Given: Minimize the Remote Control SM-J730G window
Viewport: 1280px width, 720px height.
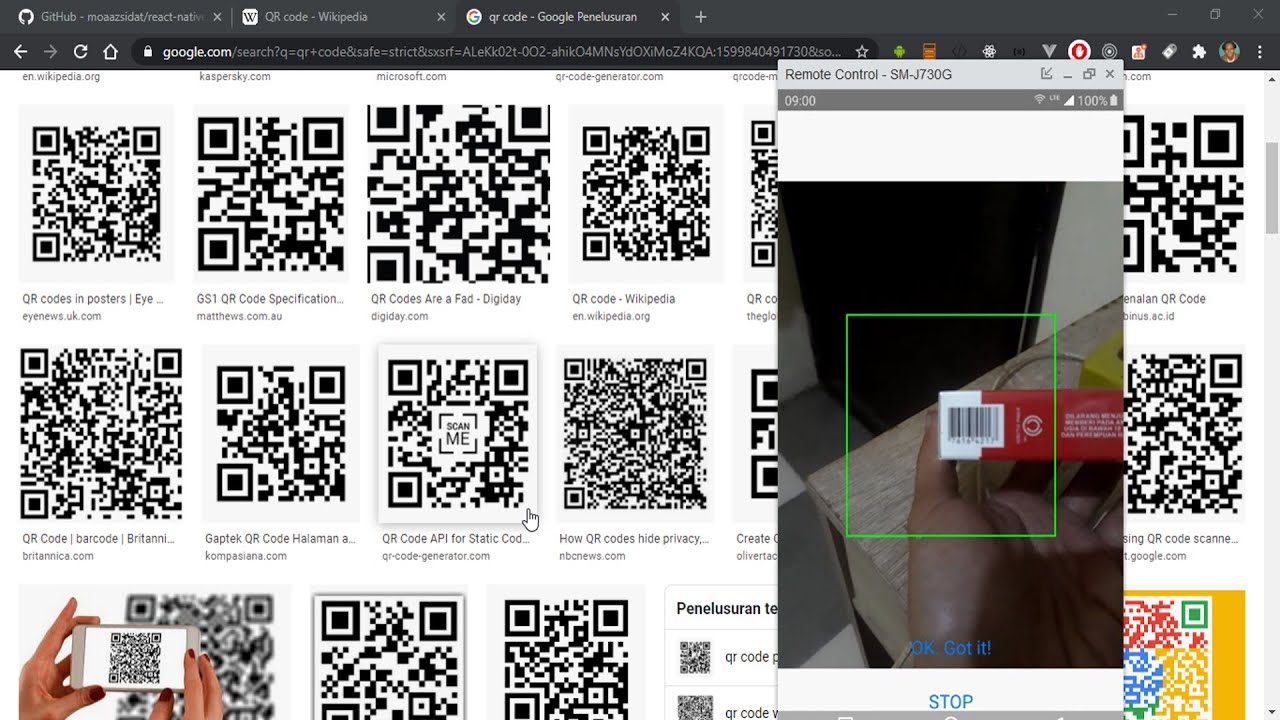Looking at the screenshot, I should click(1067, 74).
